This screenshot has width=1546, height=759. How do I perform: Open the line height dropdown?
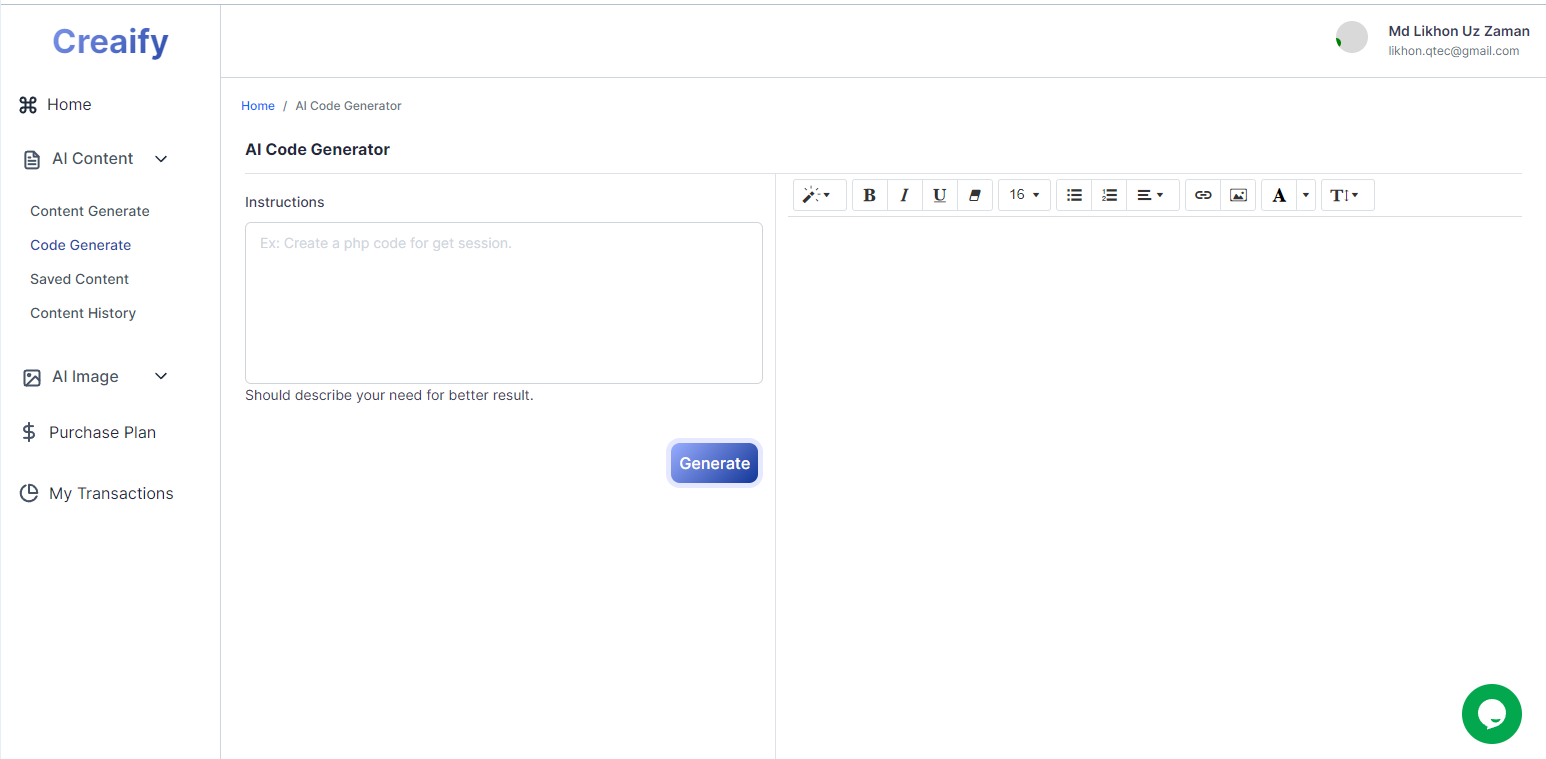(1348, 195)
